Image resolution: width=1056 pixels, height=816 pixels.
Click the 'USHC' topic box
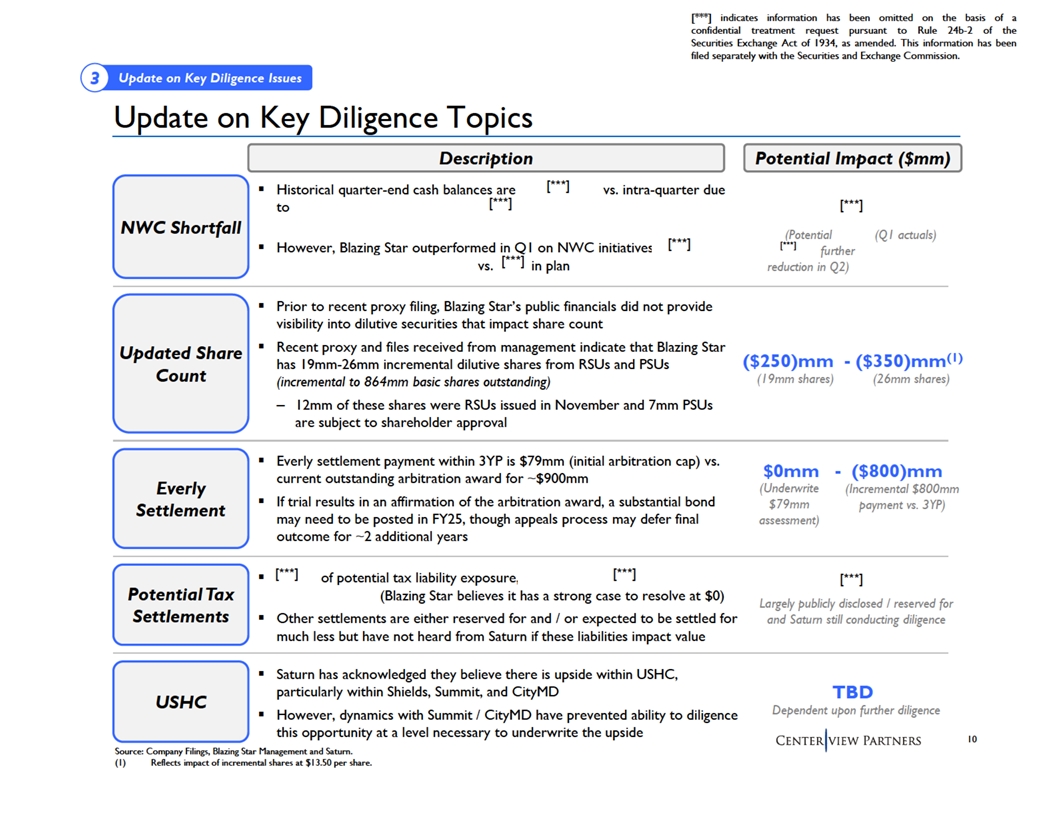[x=180, y=702]
